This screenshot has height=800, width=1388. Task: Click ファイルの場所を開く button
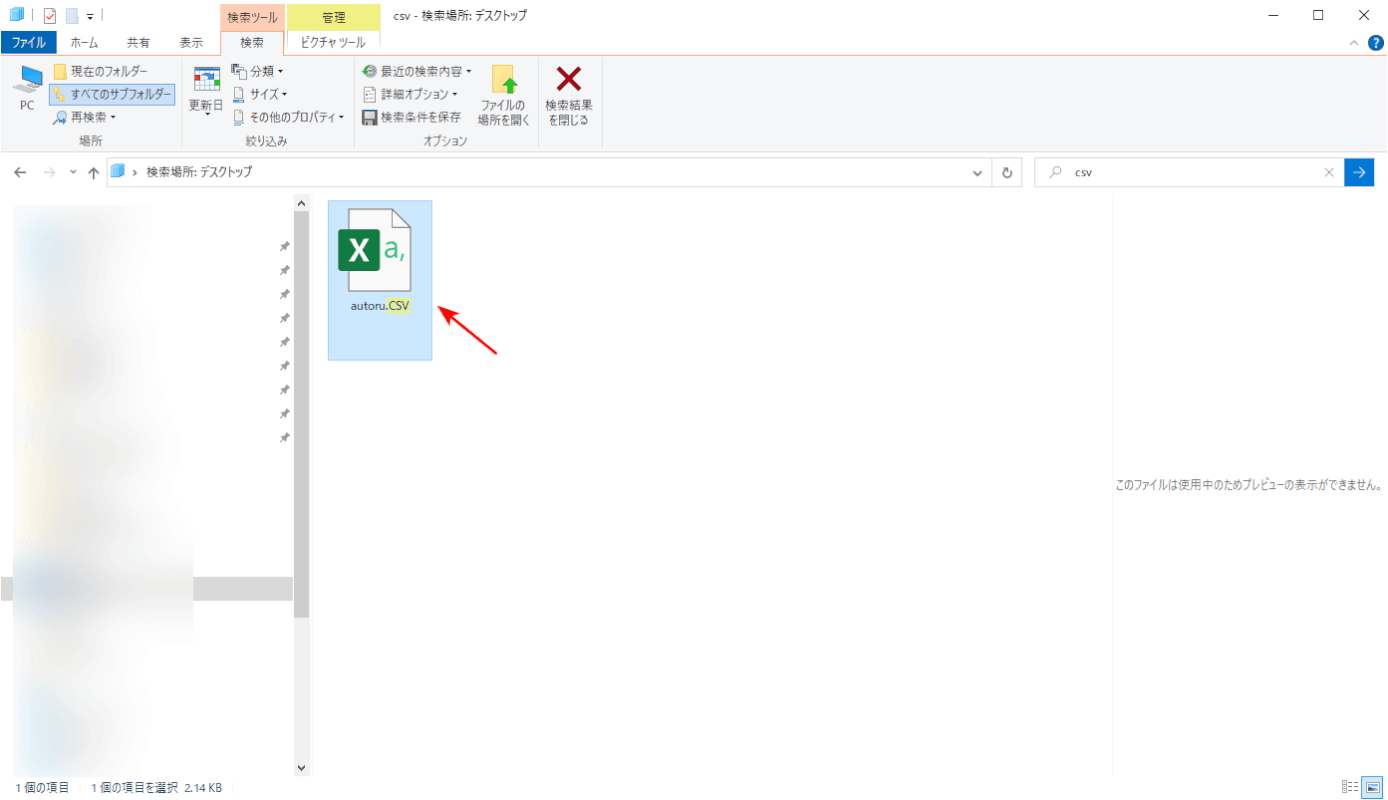tap(503, 95)
